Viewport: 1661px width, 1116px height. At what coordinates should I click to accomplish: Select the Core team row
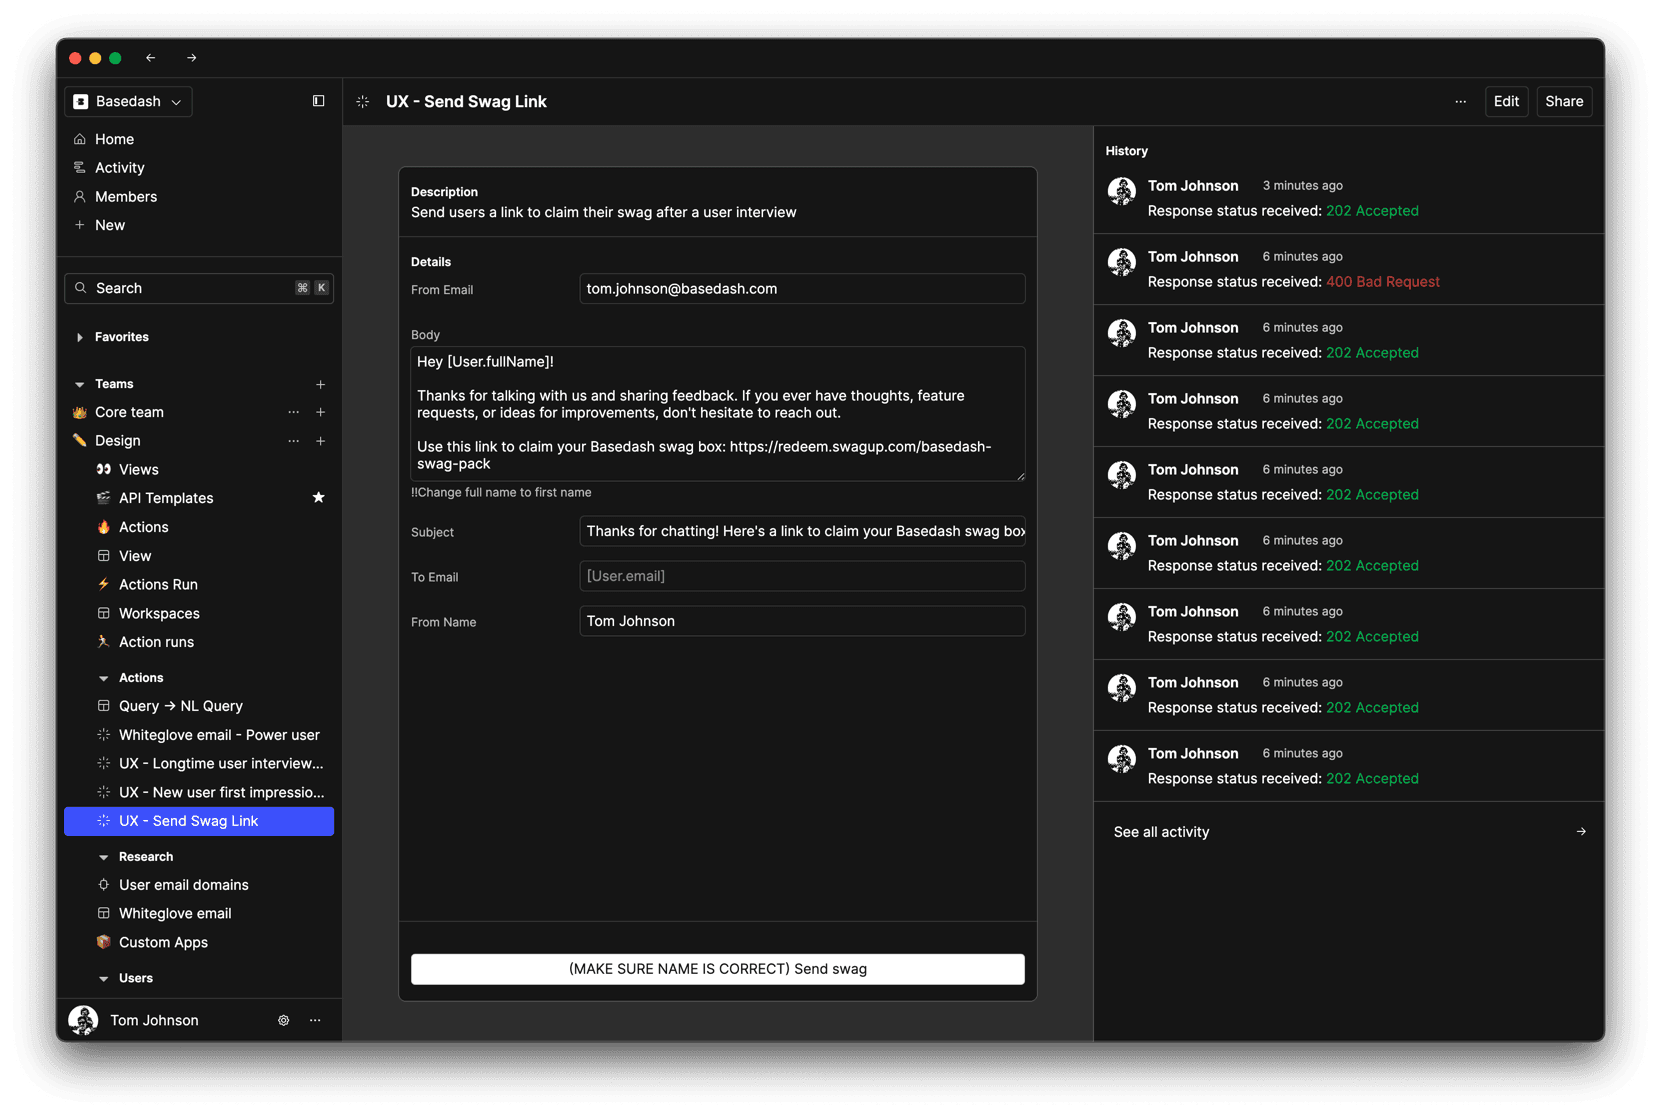click(199, 412)
